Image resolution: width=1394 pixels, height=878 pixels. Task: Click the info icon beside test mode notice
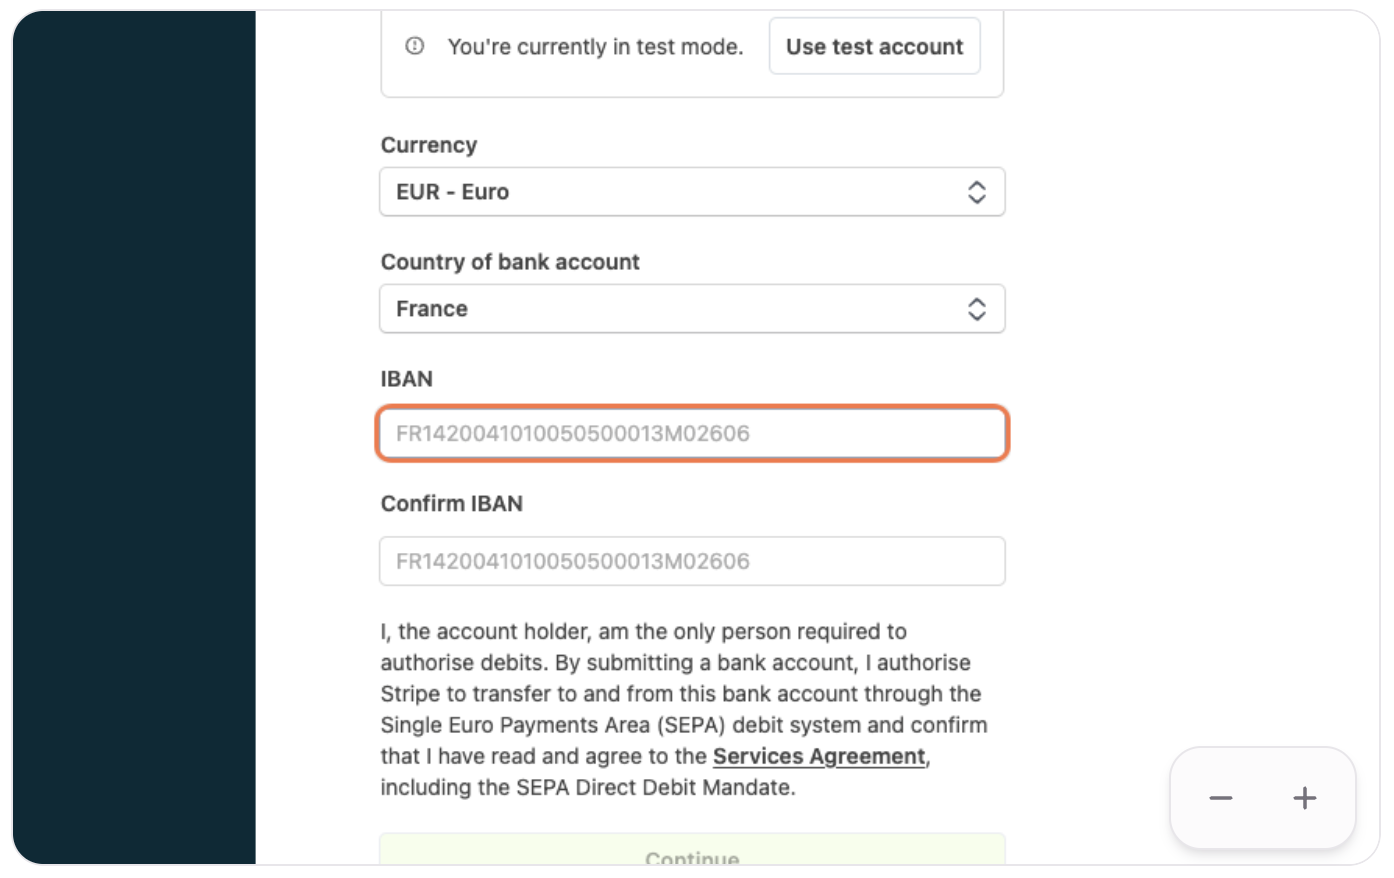click(415, 46)
